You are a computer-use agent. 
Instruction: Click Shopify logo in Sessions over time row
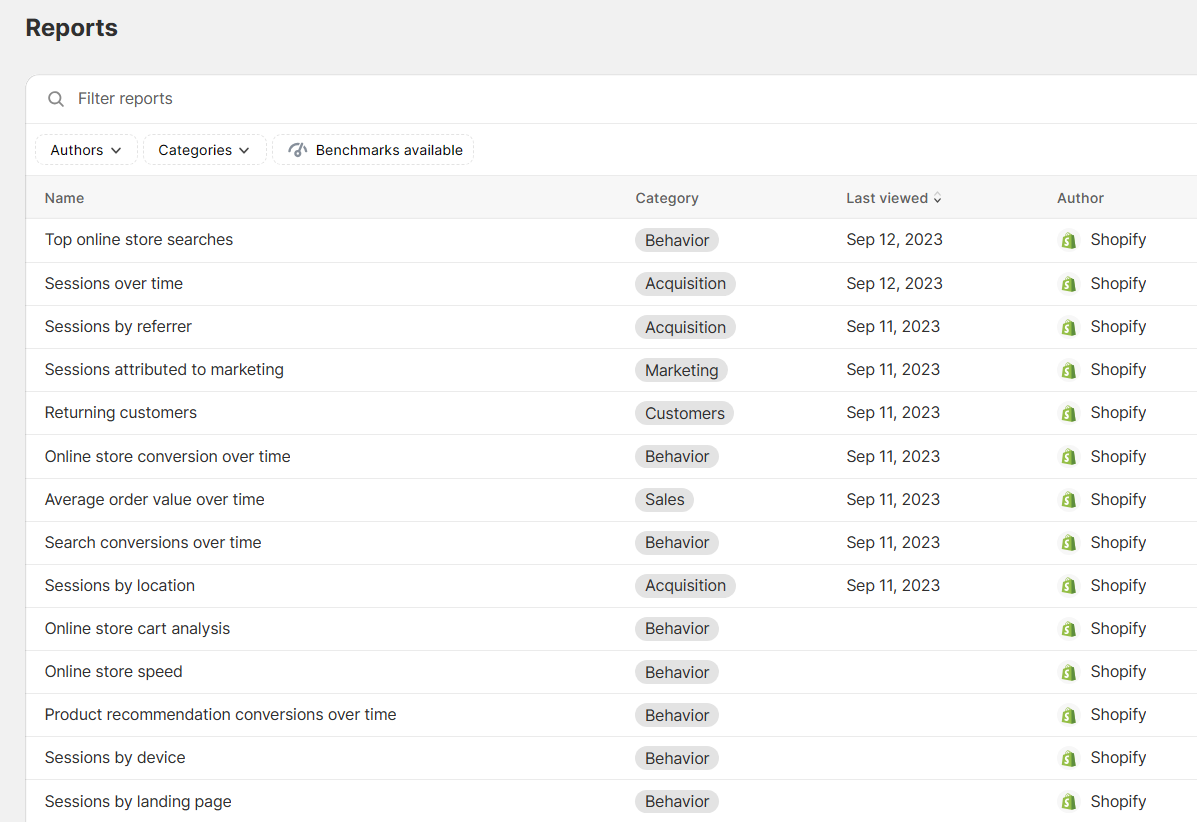tap(1069, 284)
